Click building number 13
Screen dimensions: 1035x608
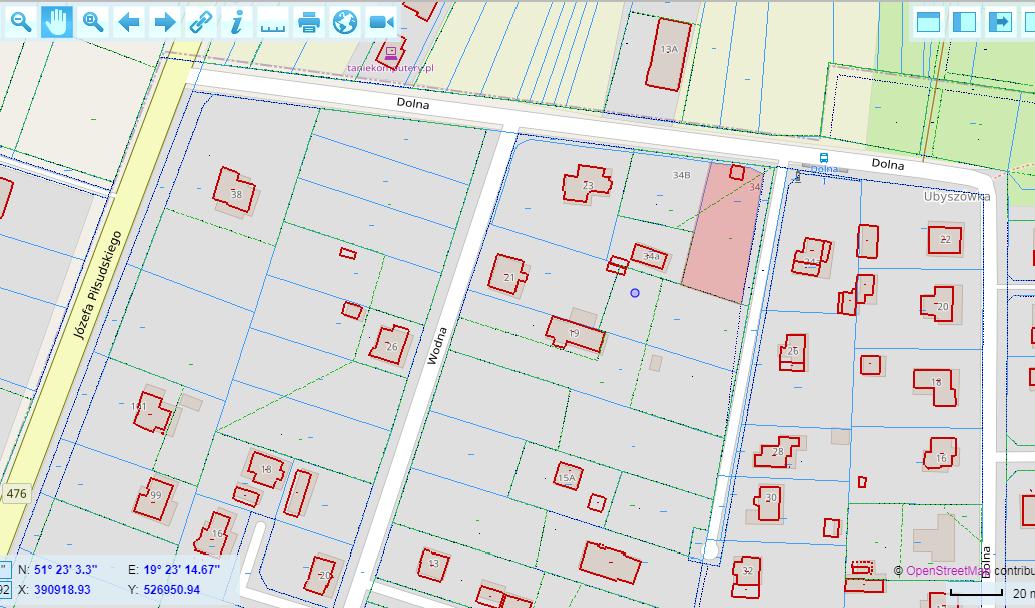coord(433,563)
